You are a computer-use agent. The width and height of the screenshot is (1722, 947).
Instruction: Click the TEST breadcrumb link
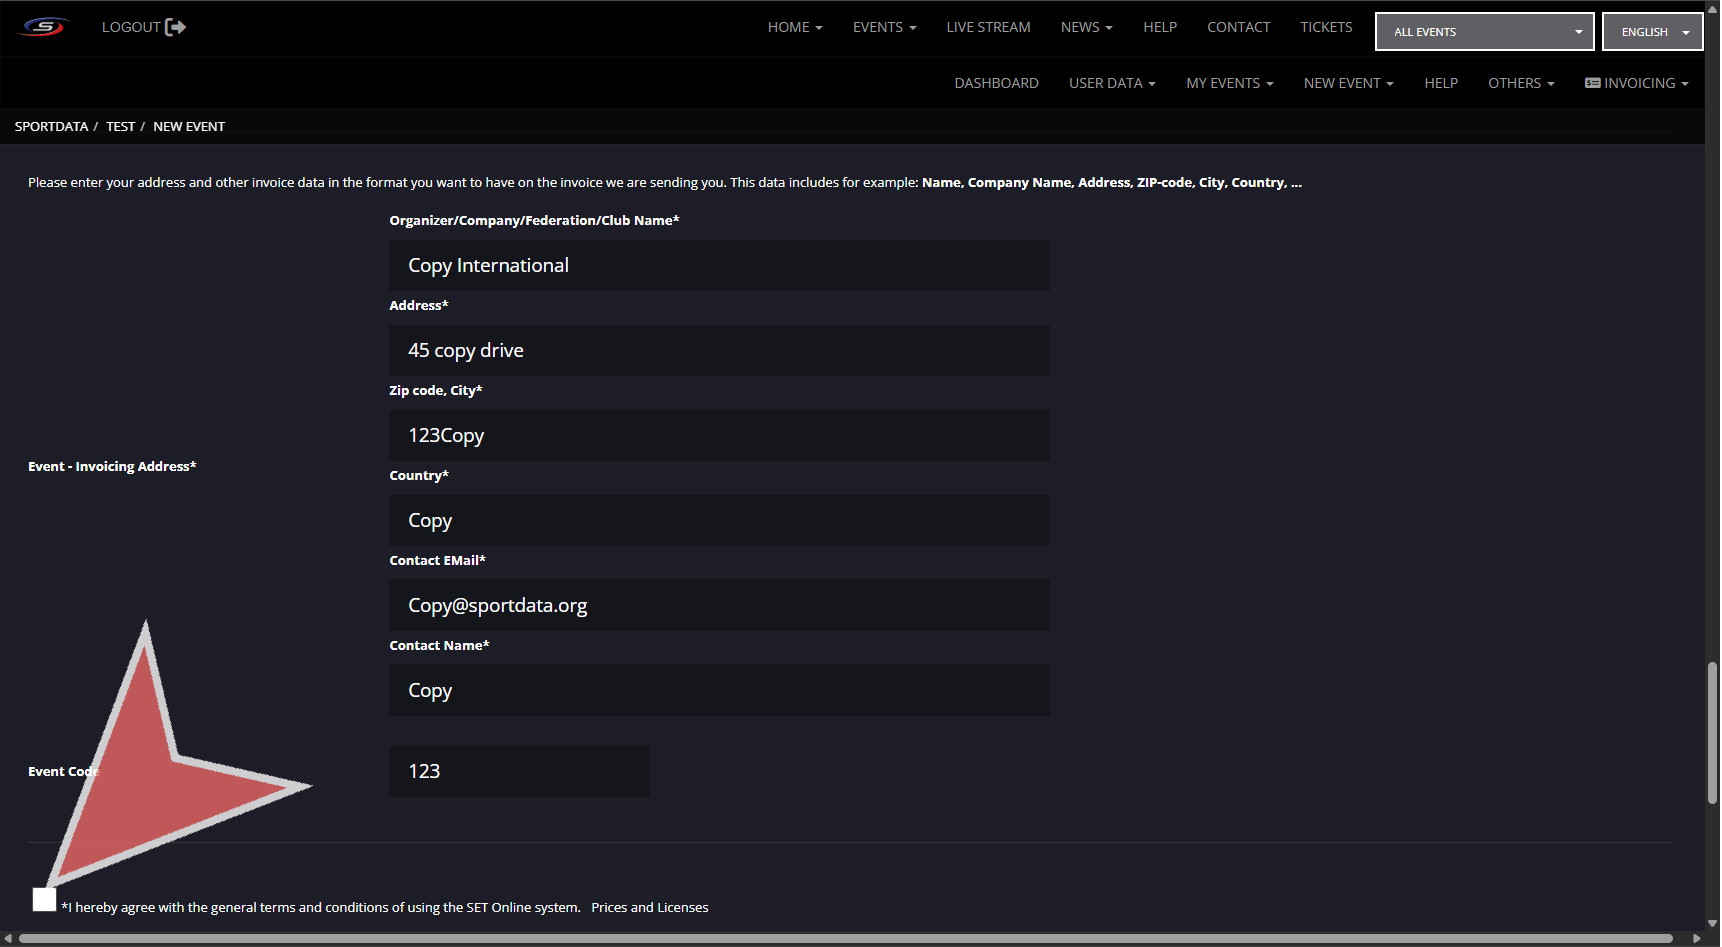[120, 127]
